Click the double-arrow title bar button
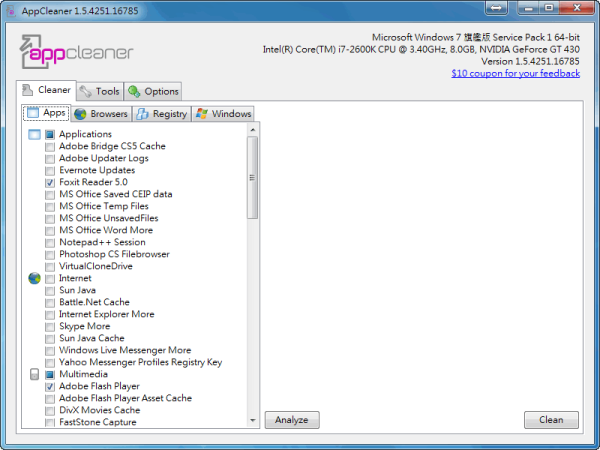Image resolution: width=600 pixels, height=450 pixels. point(496,8)
